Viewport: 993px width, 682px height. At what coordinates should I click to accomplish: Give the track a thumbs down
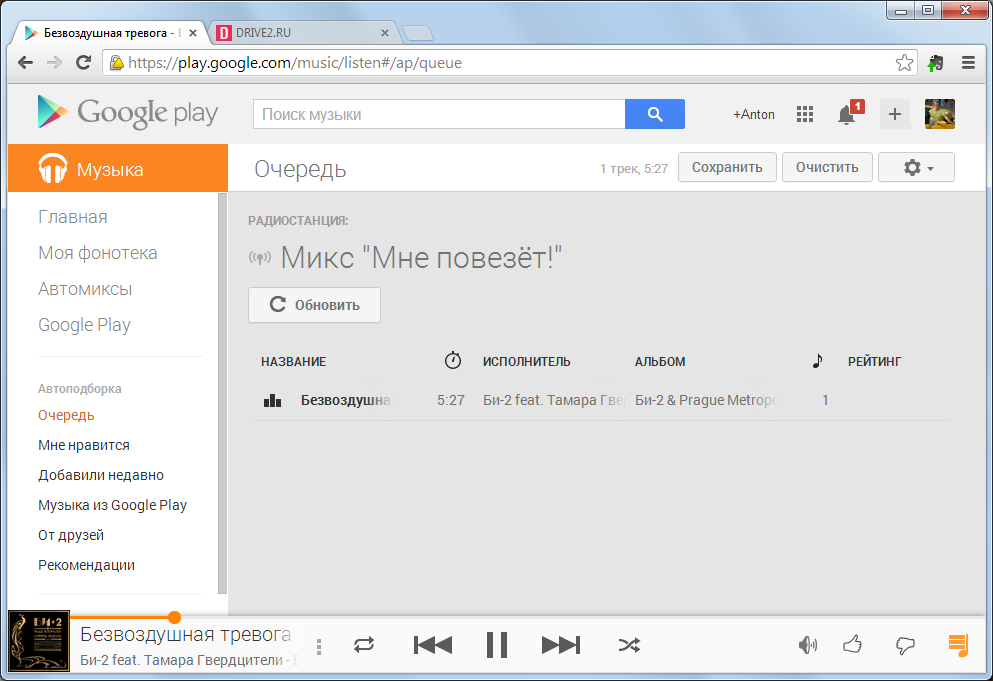coord(905,645)
